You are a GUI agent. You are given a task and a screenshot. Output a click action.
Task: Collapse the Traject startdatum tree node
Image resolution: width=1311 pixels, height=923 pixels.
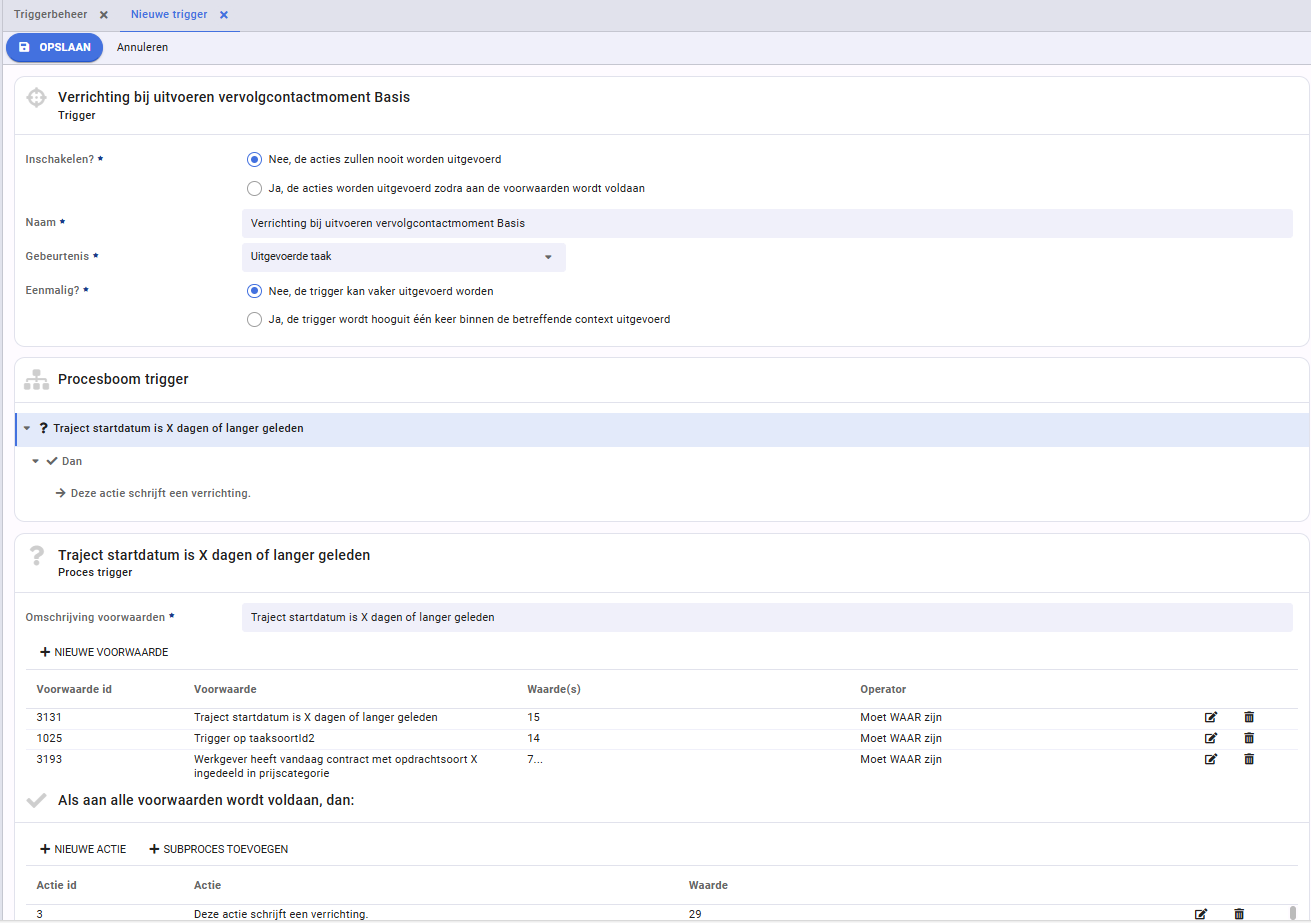(x=27, y=428)
